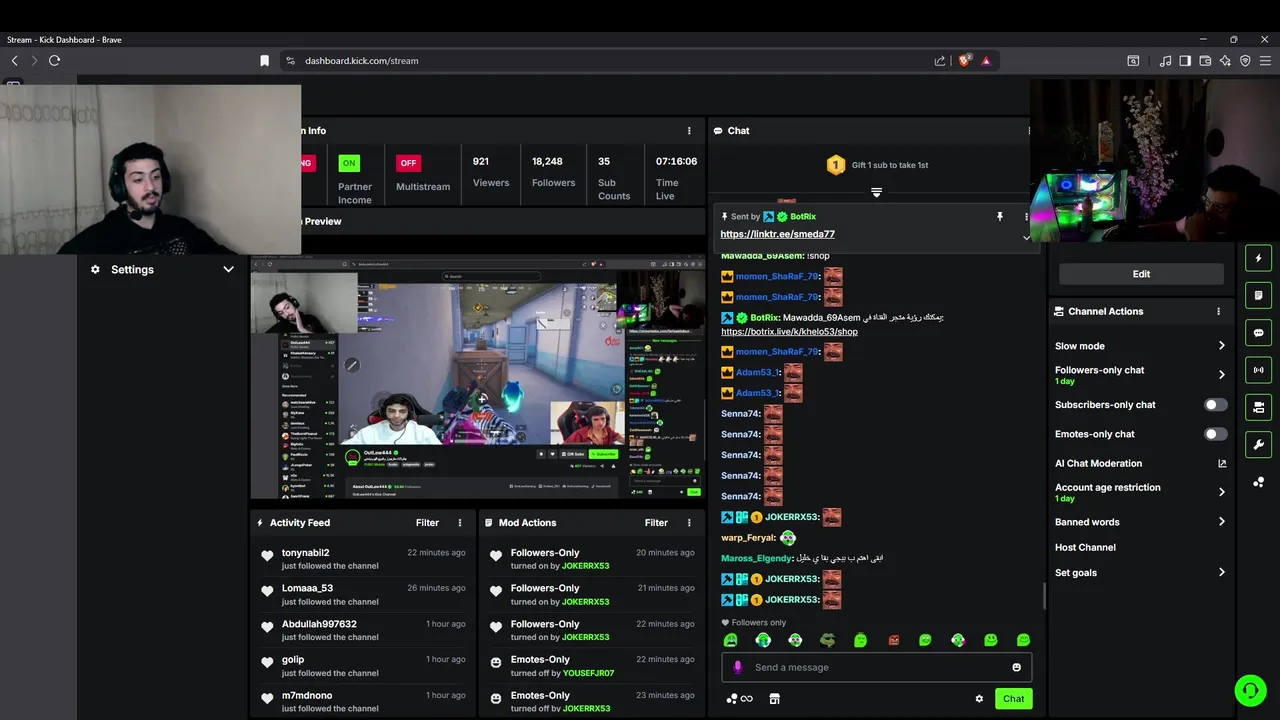Image resolution: width=1280 pixels, height=720 pixels.
Task: Expand Account age restriction options
Action: (1221, 492)
